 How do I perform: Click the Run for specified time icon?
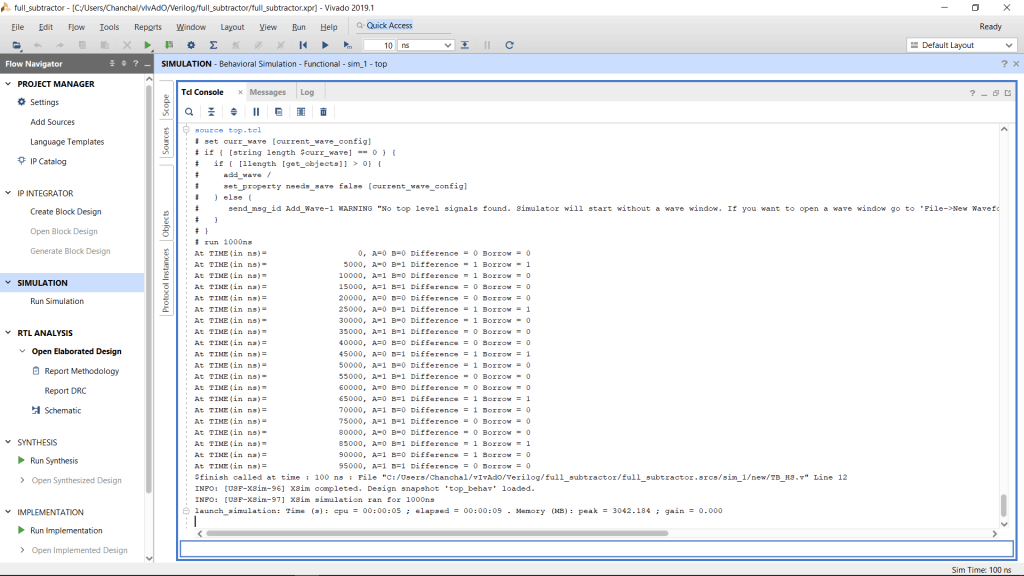click(x=347, y=45)
